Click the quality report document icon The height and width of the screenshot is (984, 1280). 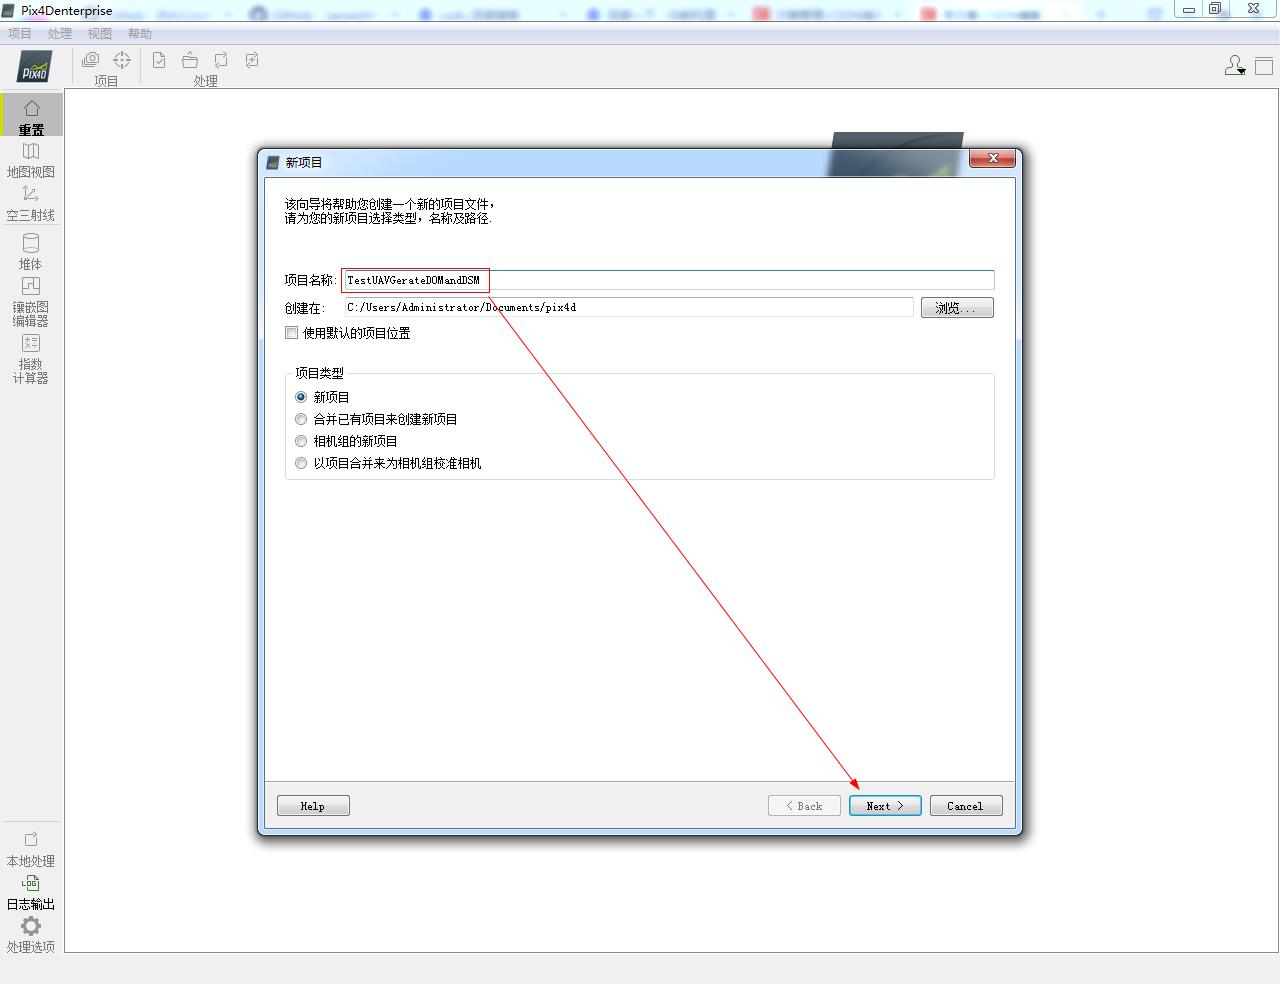[x=159, y=60]
